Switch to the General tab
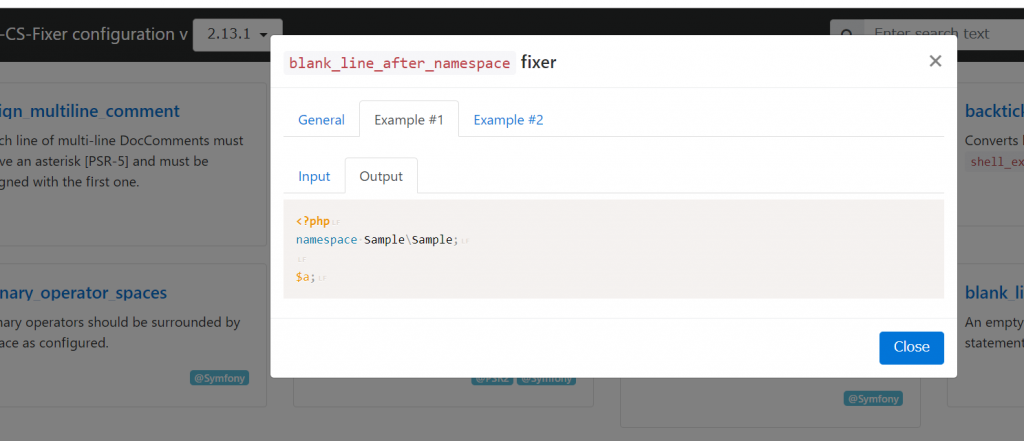The image size is (1024, 441). 321,120
